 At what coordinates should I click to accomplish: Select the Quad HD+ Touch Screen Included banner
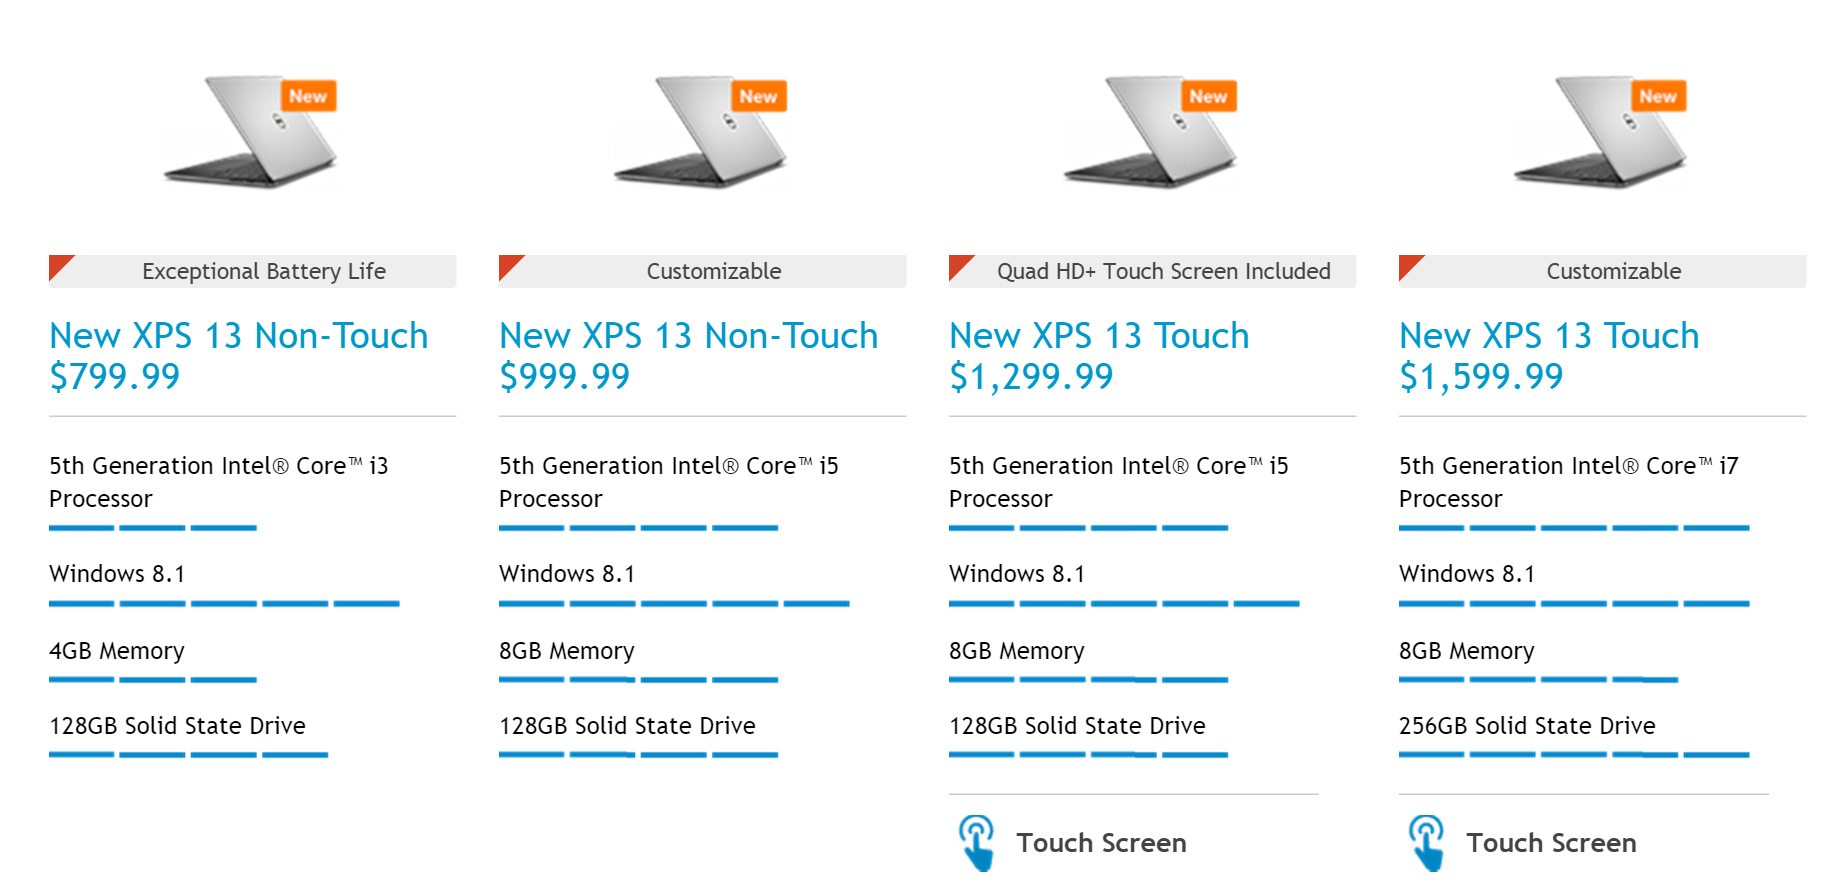pos(1163,271)
